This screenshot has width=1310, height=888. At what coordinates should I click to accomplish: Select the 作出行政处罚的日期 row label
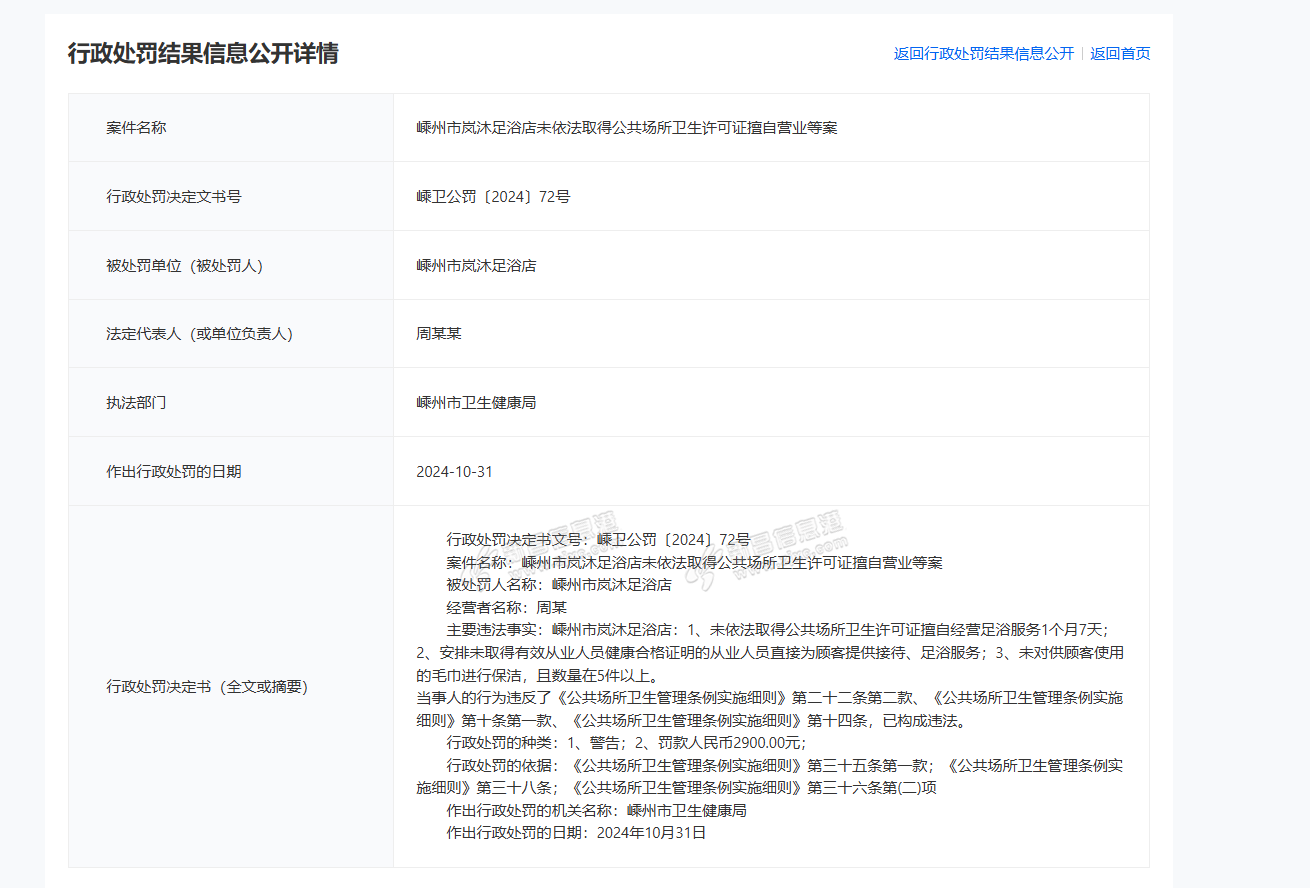[174, 472]
